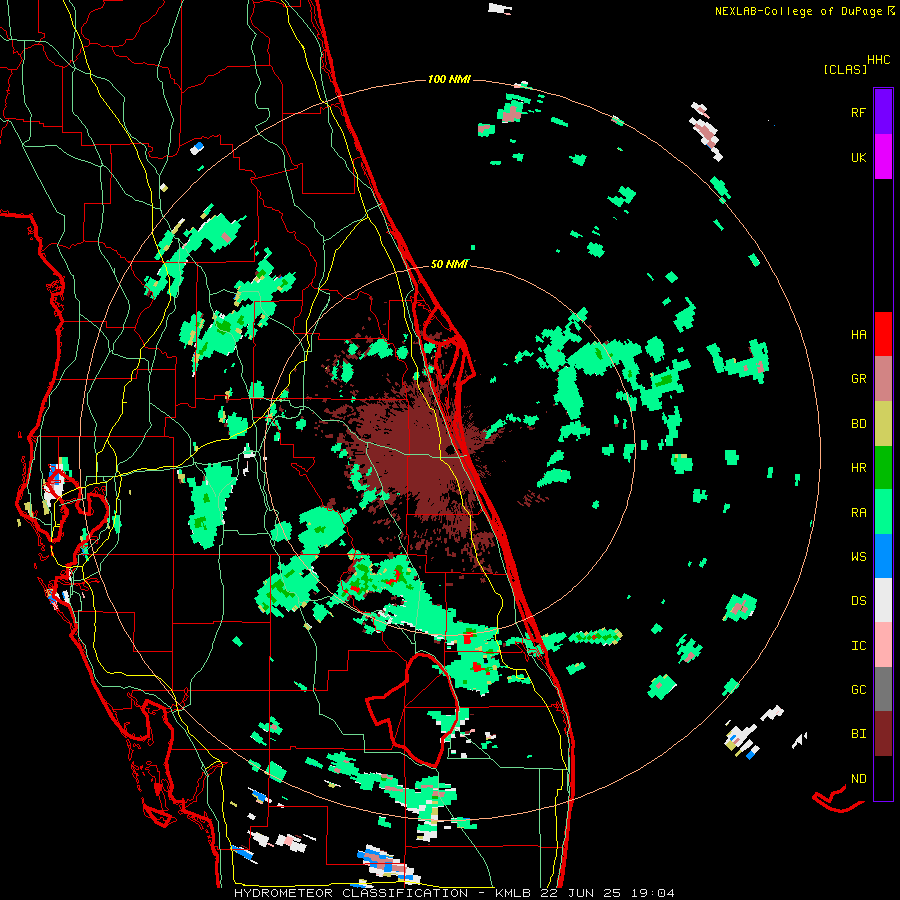Click the BI legend label
This screenshot has height=900, width=900.
tap(858, 734)
